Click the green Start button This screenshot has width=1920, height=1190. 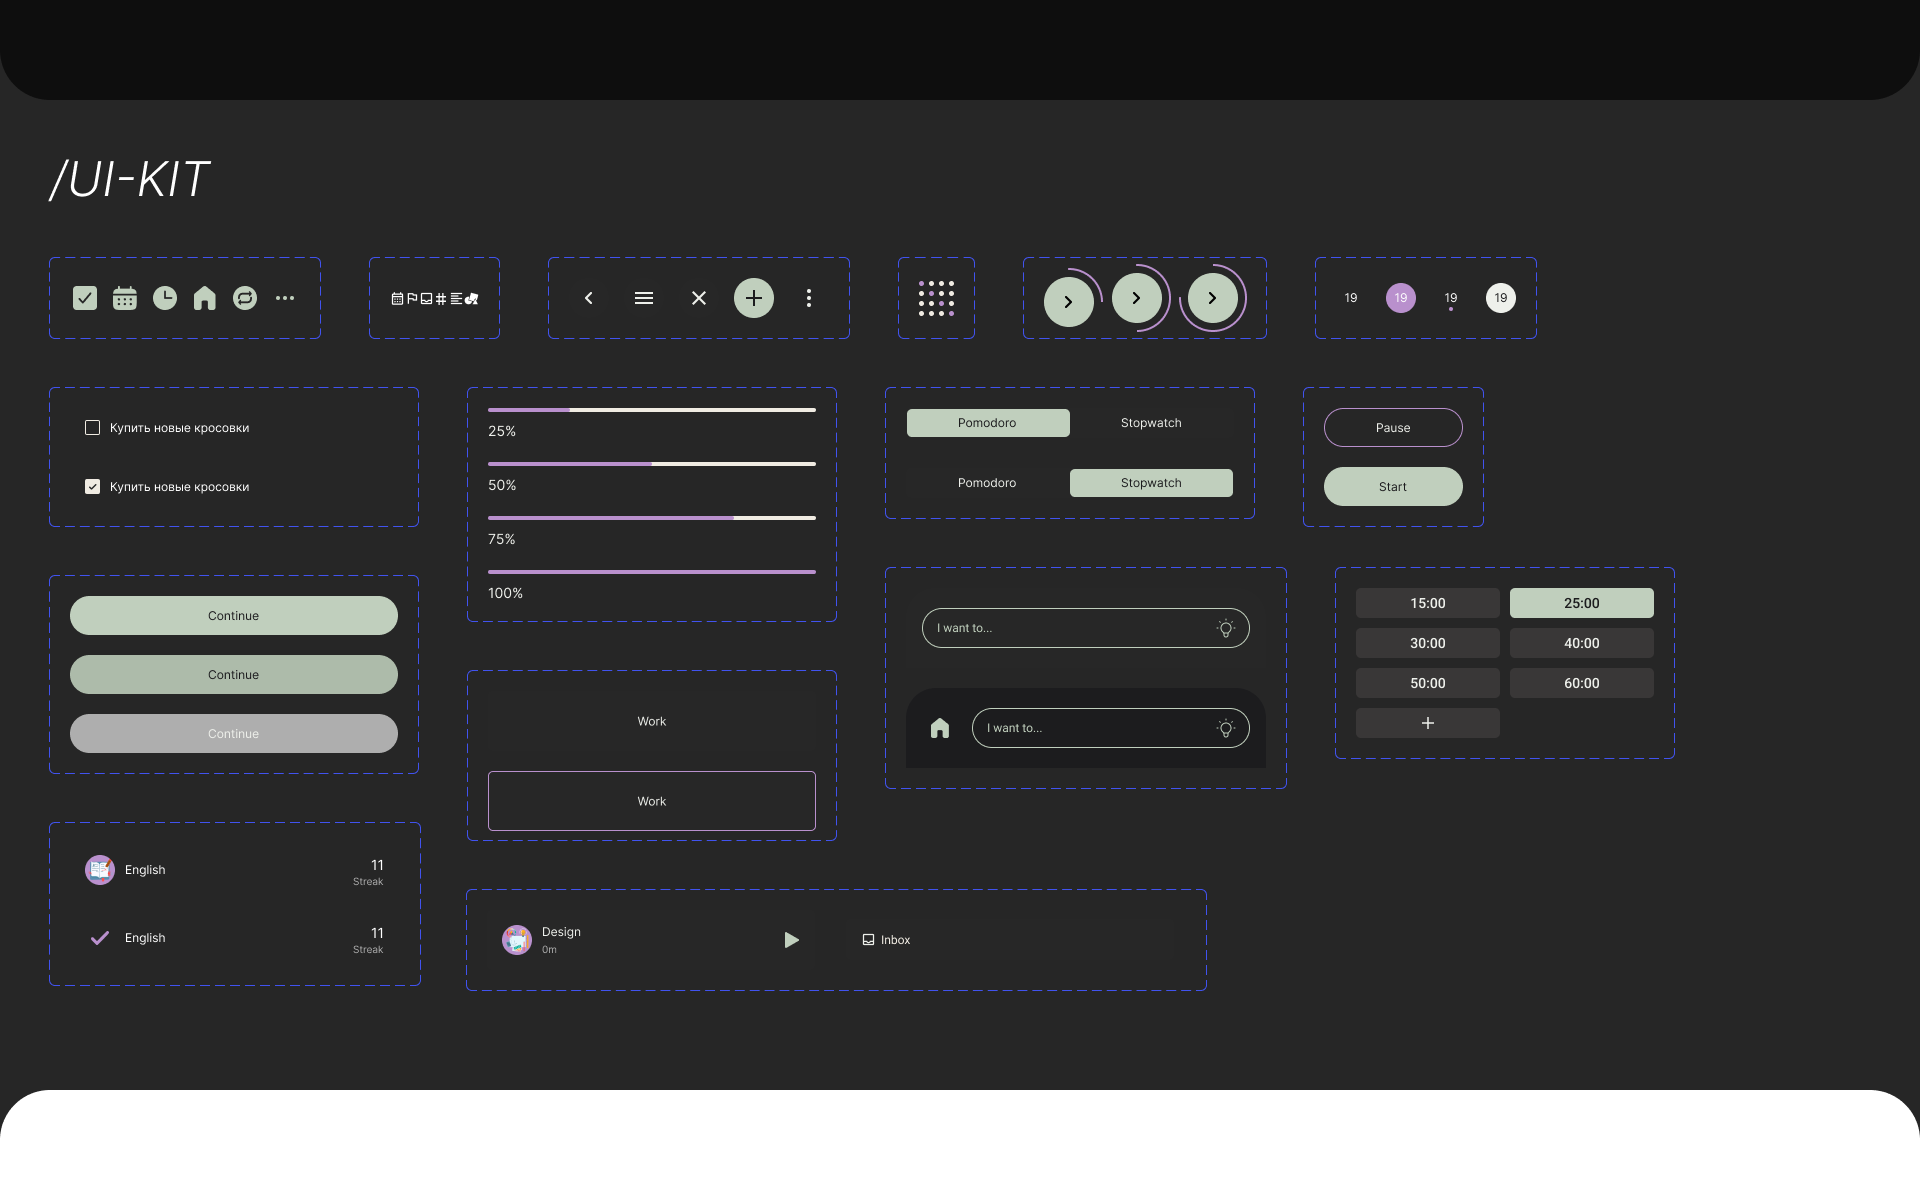coord(1392,487)
